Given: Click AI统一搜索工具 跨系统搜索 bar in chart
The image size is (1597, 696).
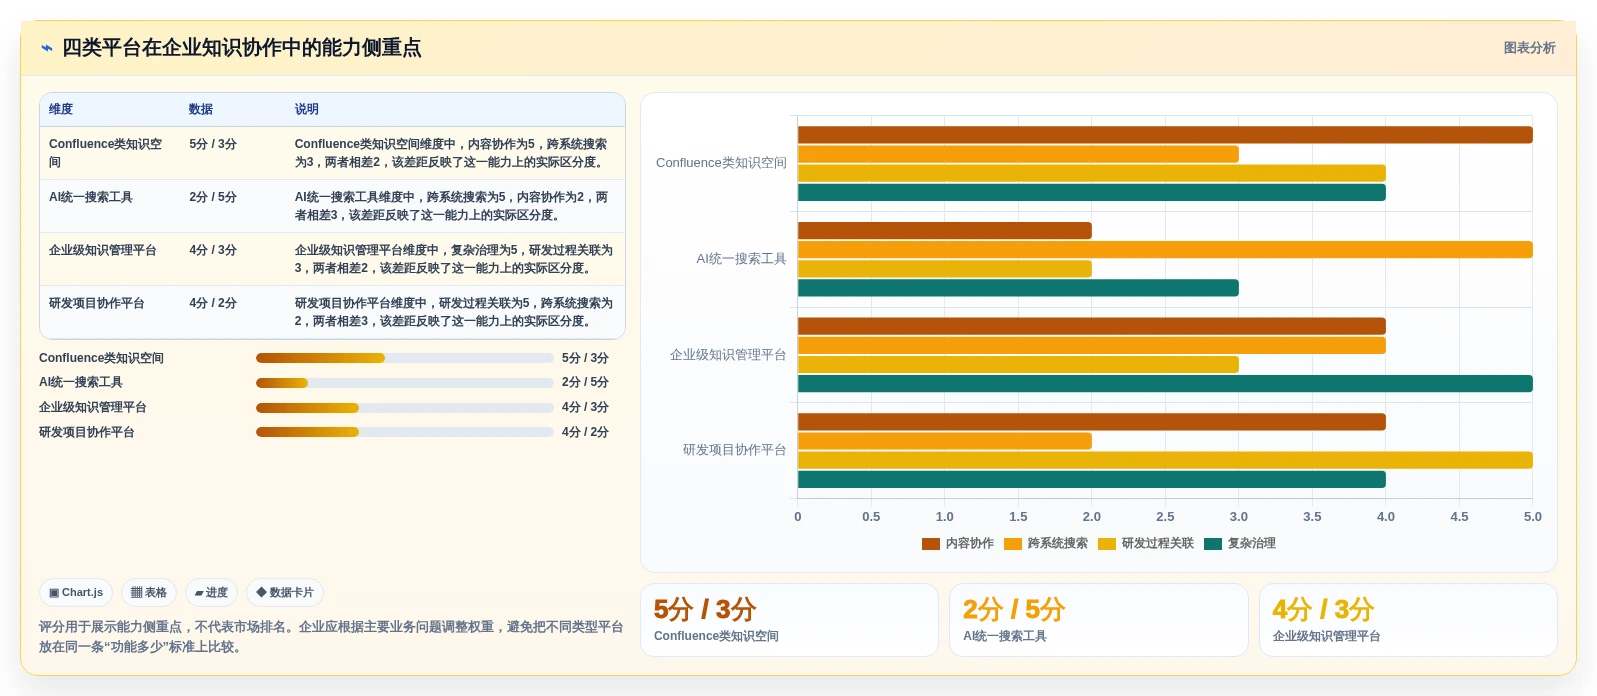Looking at the screenshot, I should tap(1165, 250).
